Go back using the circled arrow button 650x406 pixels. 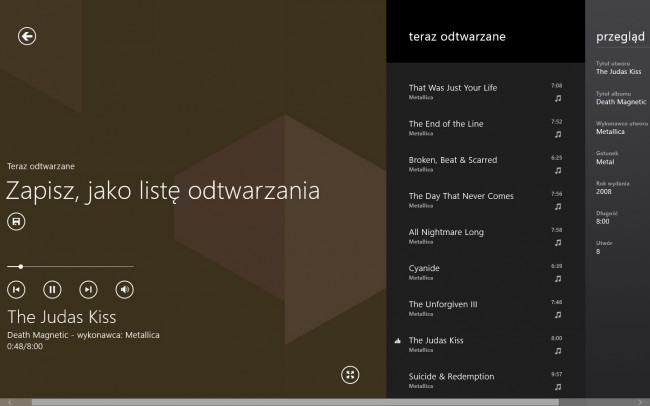(x=27, y=36)
